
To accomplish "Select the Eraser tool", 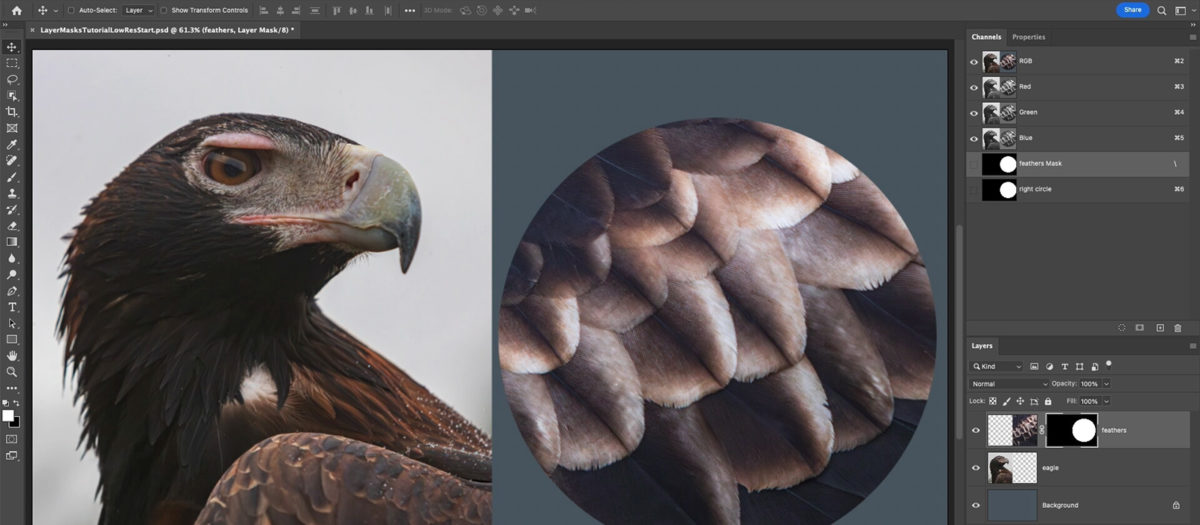I will 12,225.
